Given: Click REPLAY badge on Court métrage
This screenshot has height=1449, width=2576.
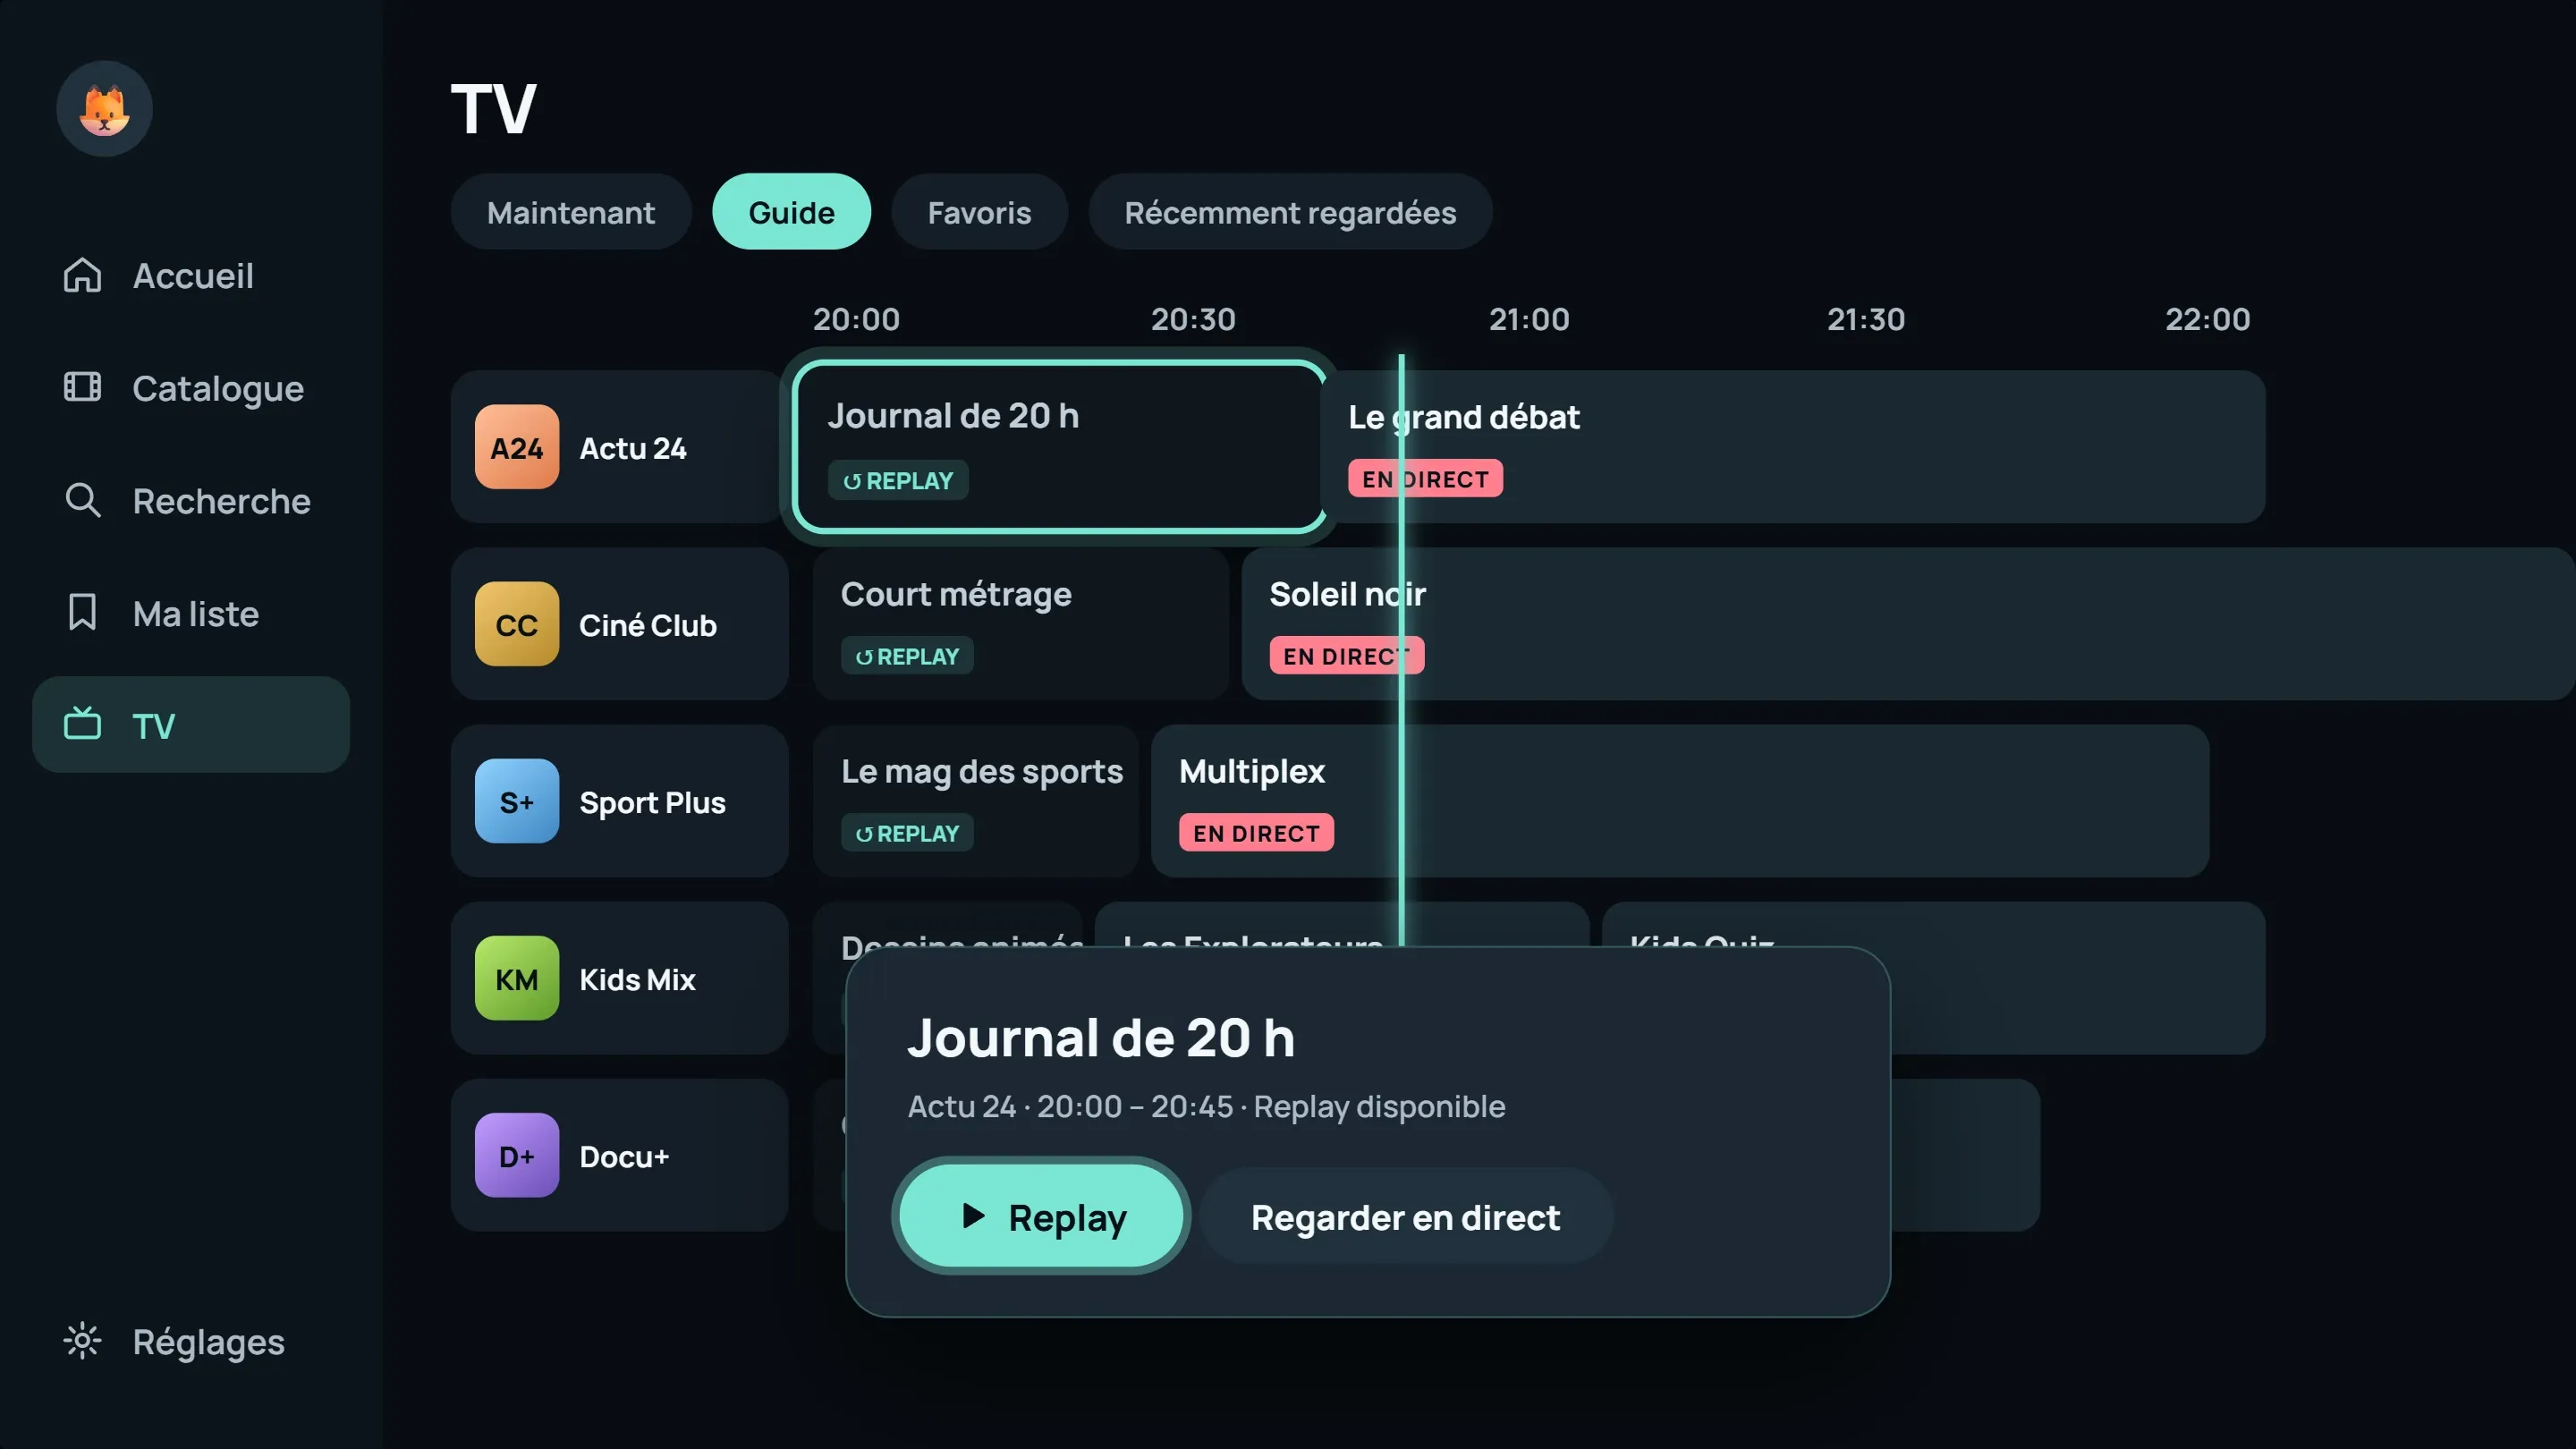Looking at the screenshot, I should [907, 656].
